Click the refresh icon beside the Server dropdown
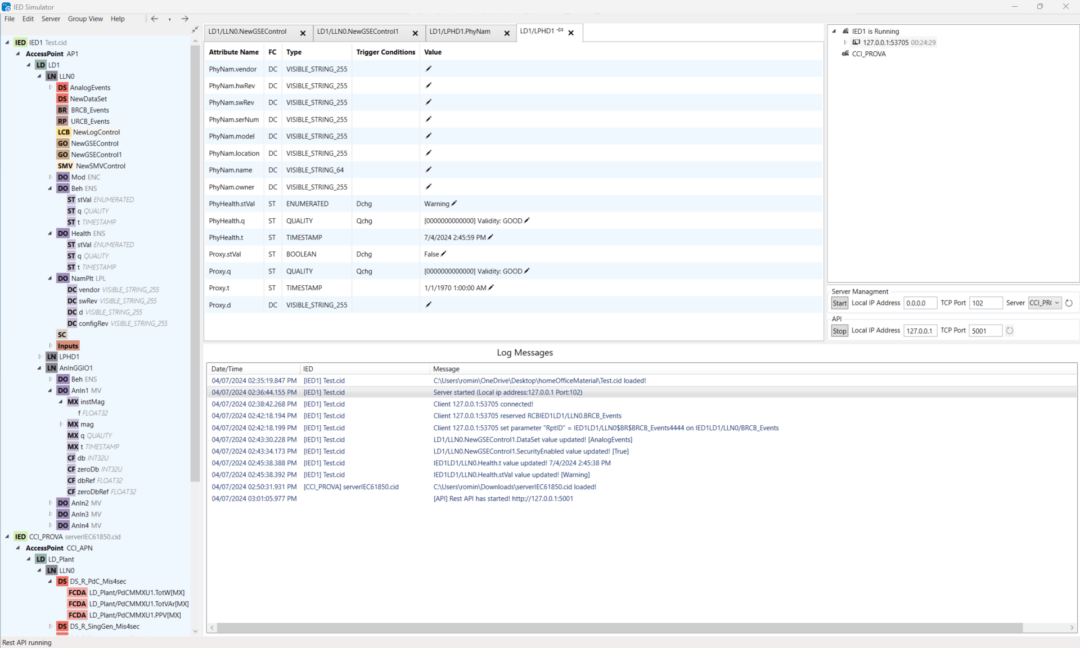Screen dimensions: 1080x648 (x=1069, y=303)
